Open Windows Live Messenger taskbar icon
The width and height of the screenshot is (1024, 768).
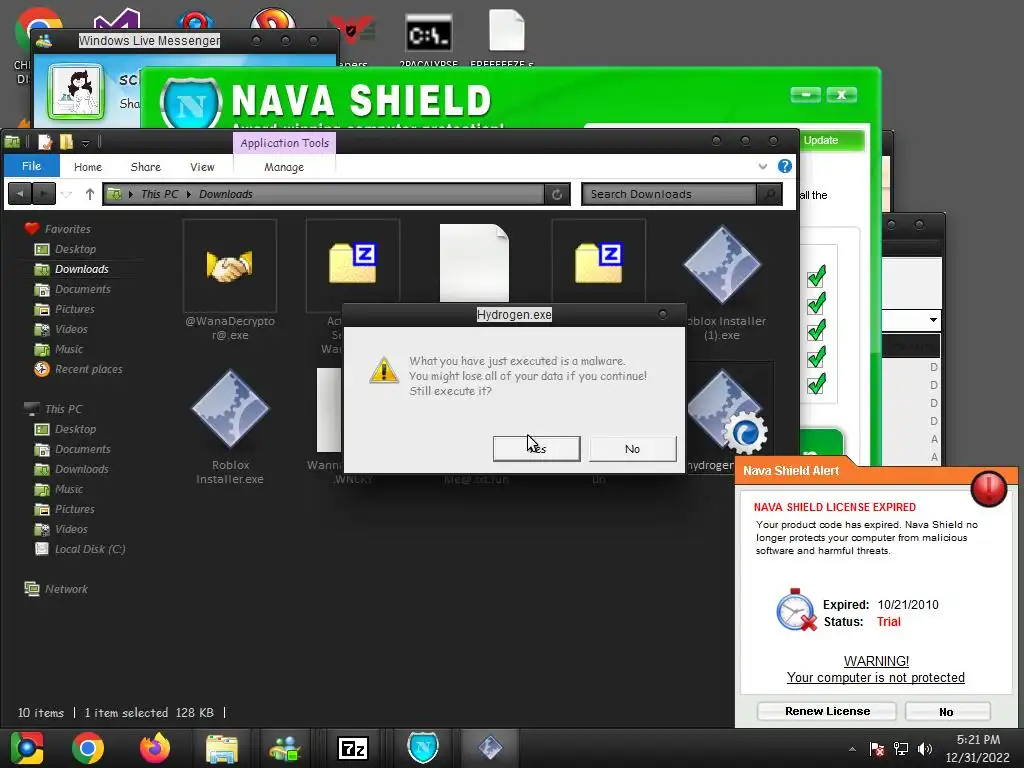[285, 748]
